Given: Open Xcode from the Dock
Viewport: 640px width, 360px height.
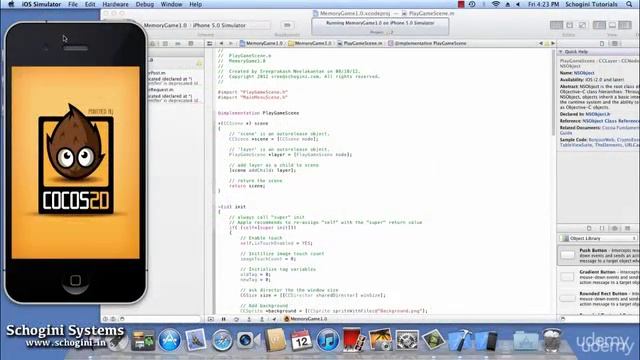Looking at the screenshot, I should (460, 340).
